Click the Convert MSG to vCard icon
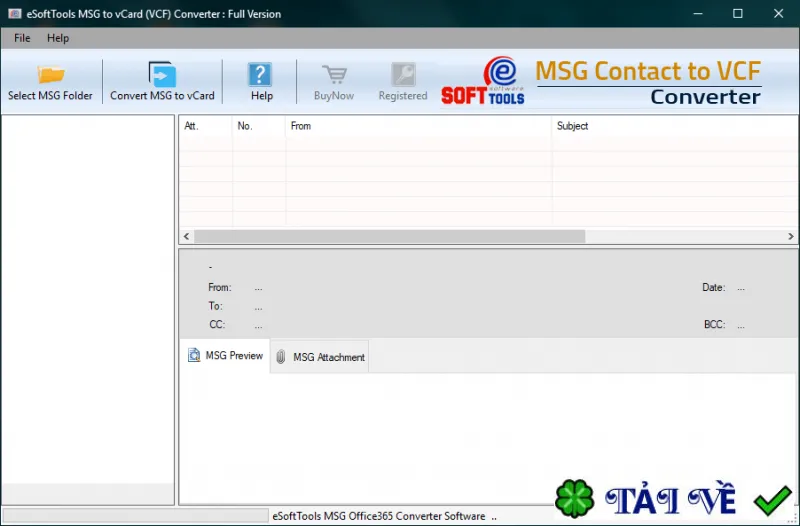800x526 pixels. click(x=162, y=74)
